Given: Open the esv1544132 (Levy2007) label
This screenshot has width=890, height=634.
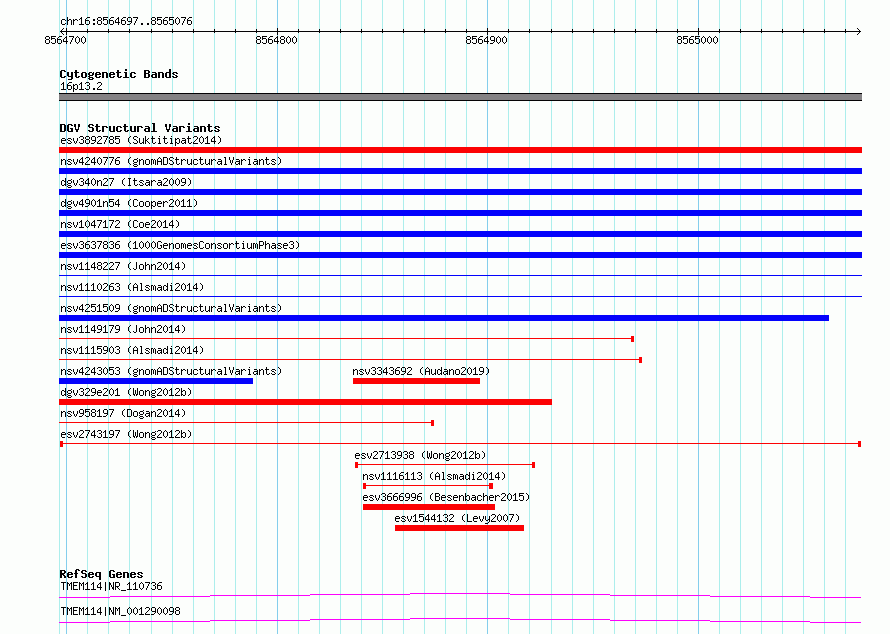Looking at the screenshot, I should pos(457,518).
